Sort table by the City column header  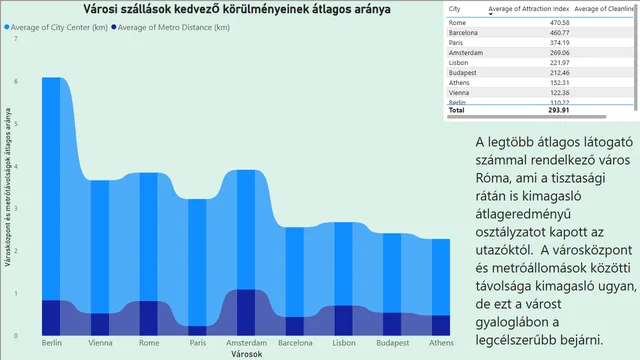(454, 9)
